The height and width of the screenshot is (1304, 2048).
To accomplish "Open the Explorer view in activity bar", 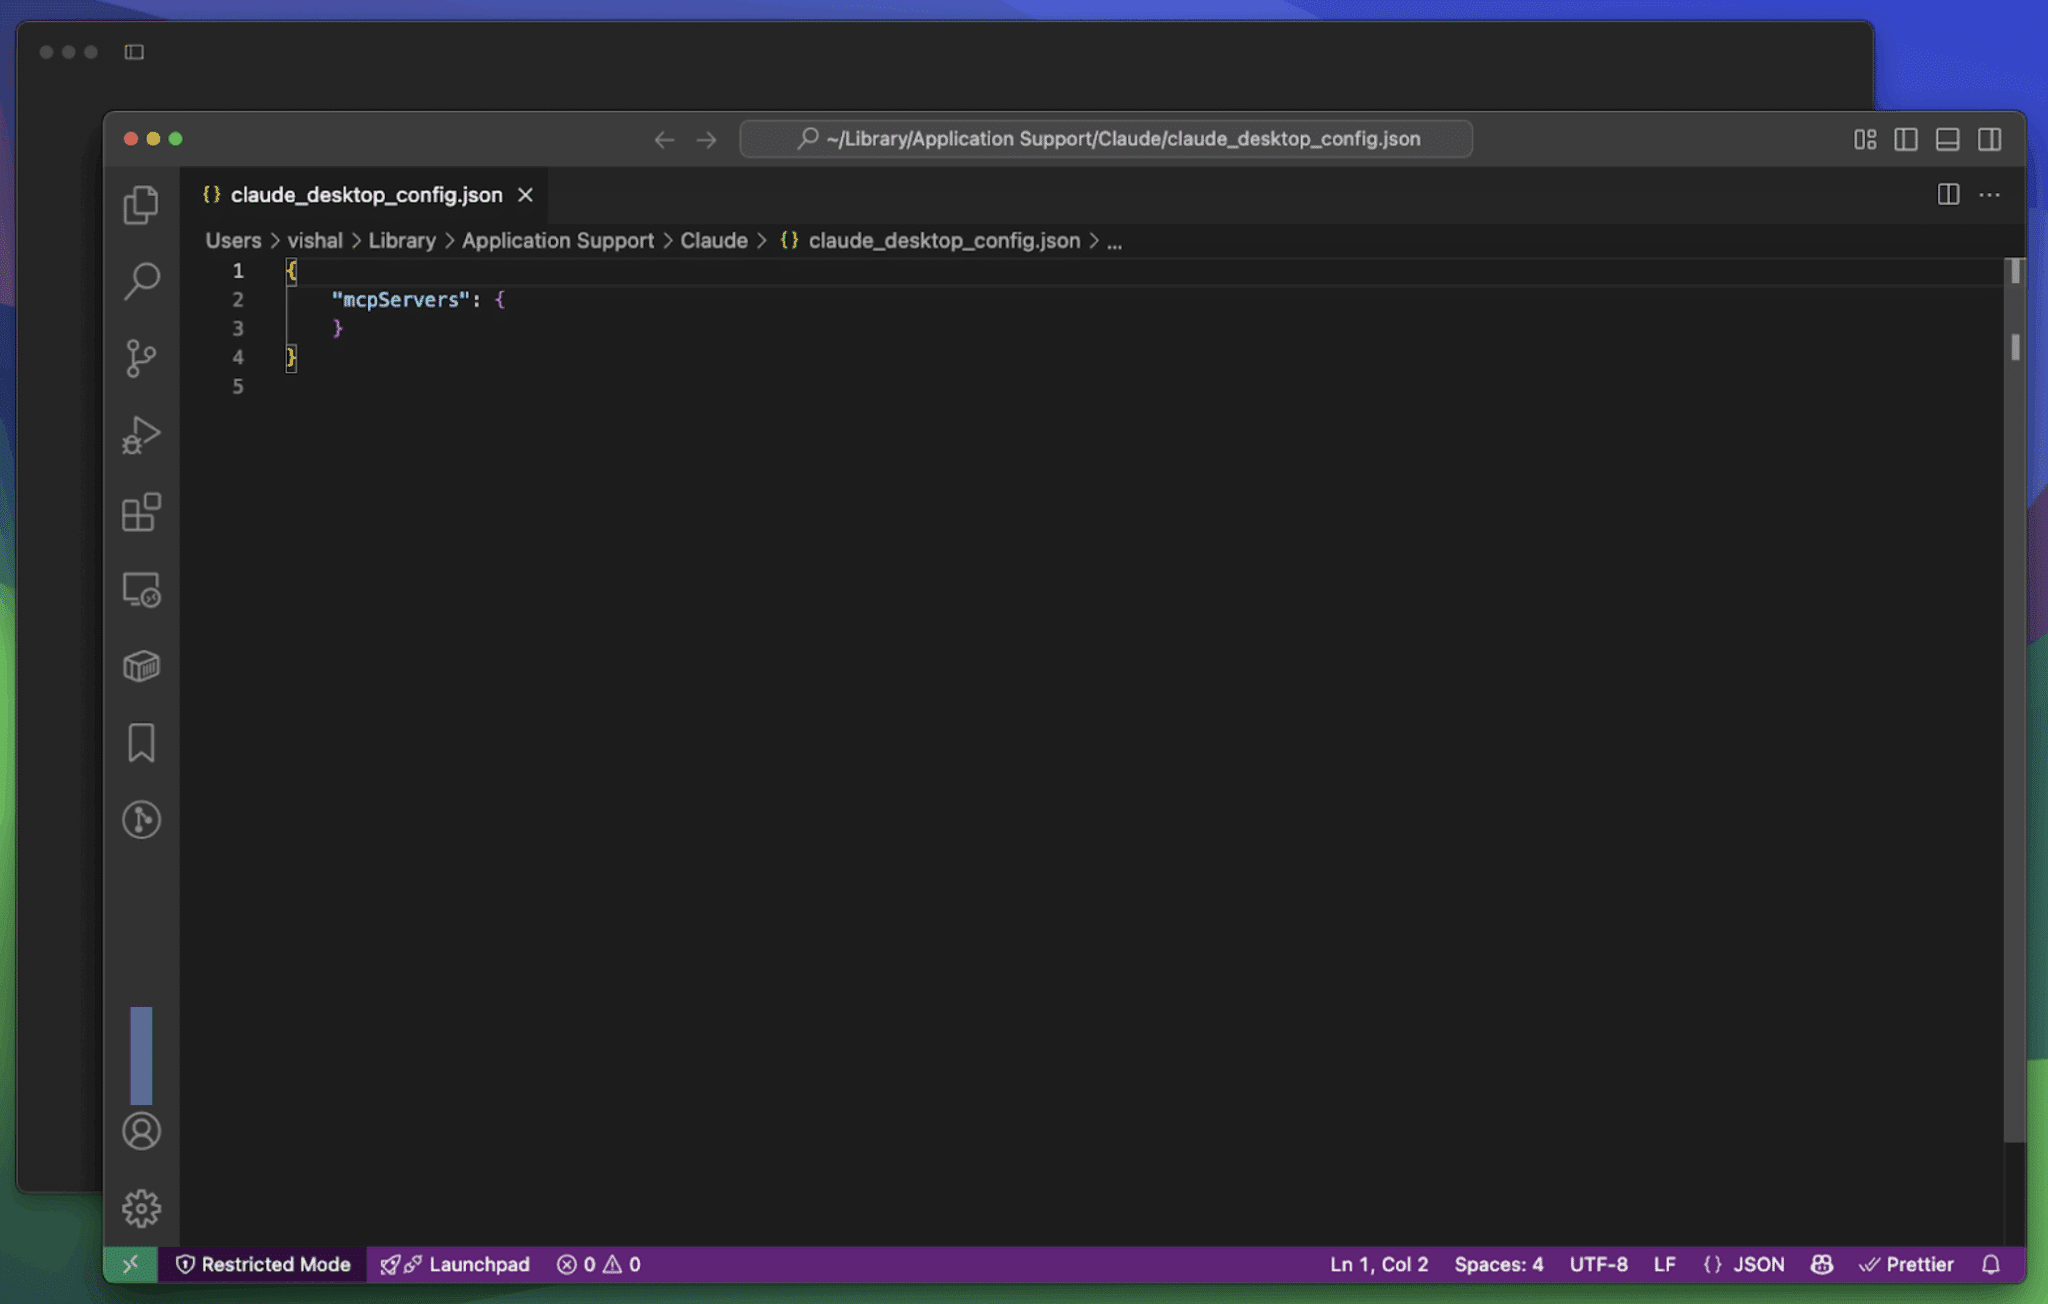I will (141, 205).
